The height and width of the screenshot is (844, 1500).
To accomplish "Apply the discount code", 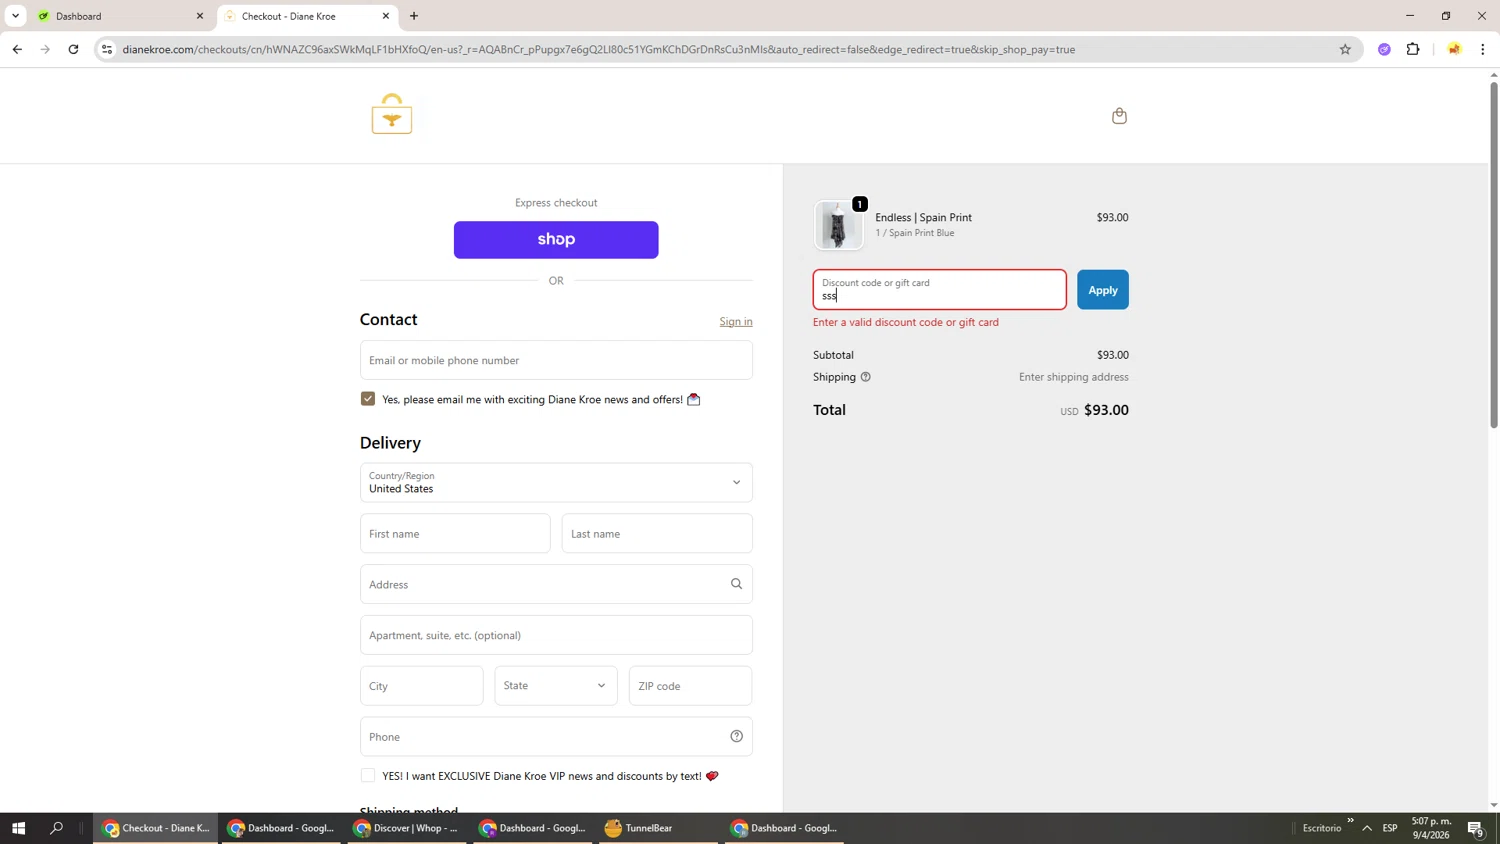I will coord(1103,290).
